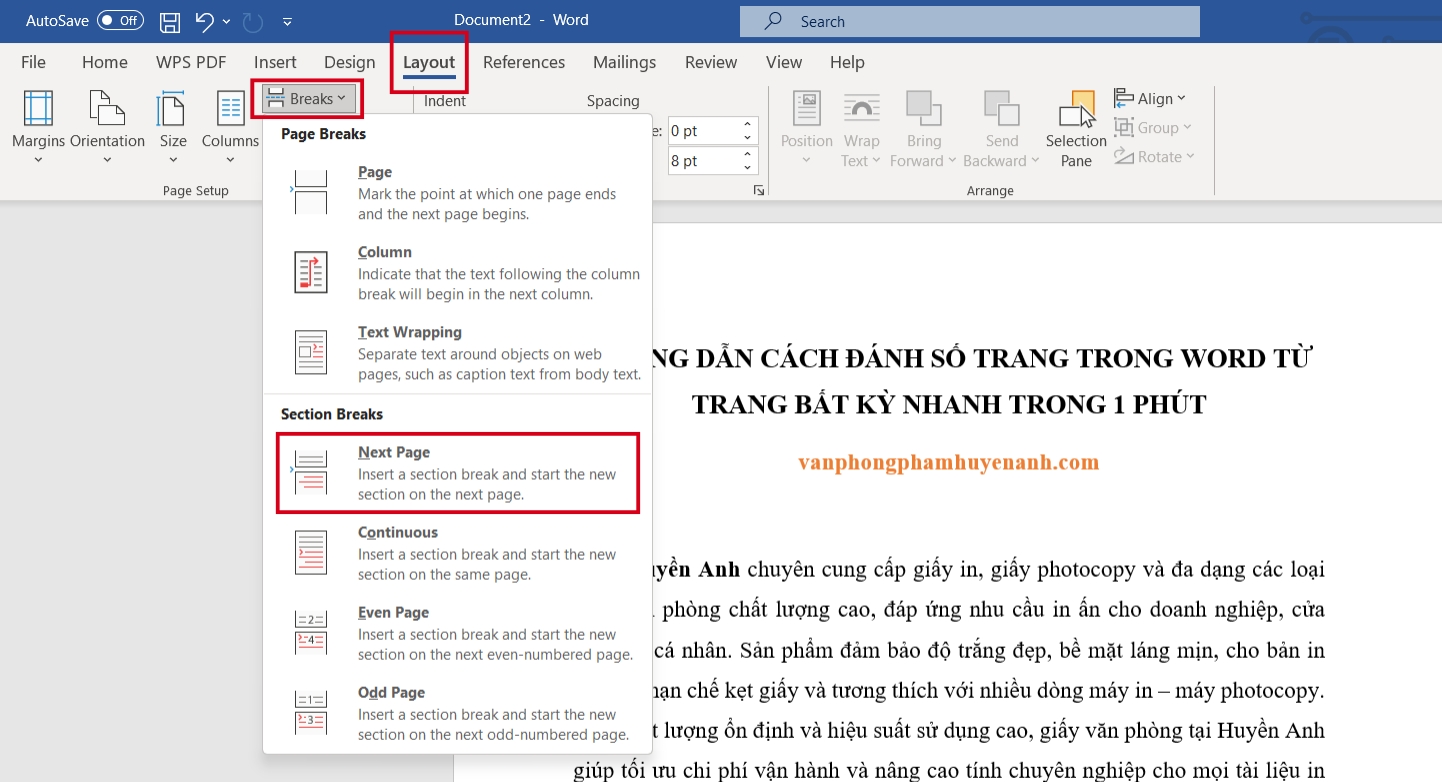Choose Next Page section break
Viewport: 1442px width, 782px height.
pos(457,472)
